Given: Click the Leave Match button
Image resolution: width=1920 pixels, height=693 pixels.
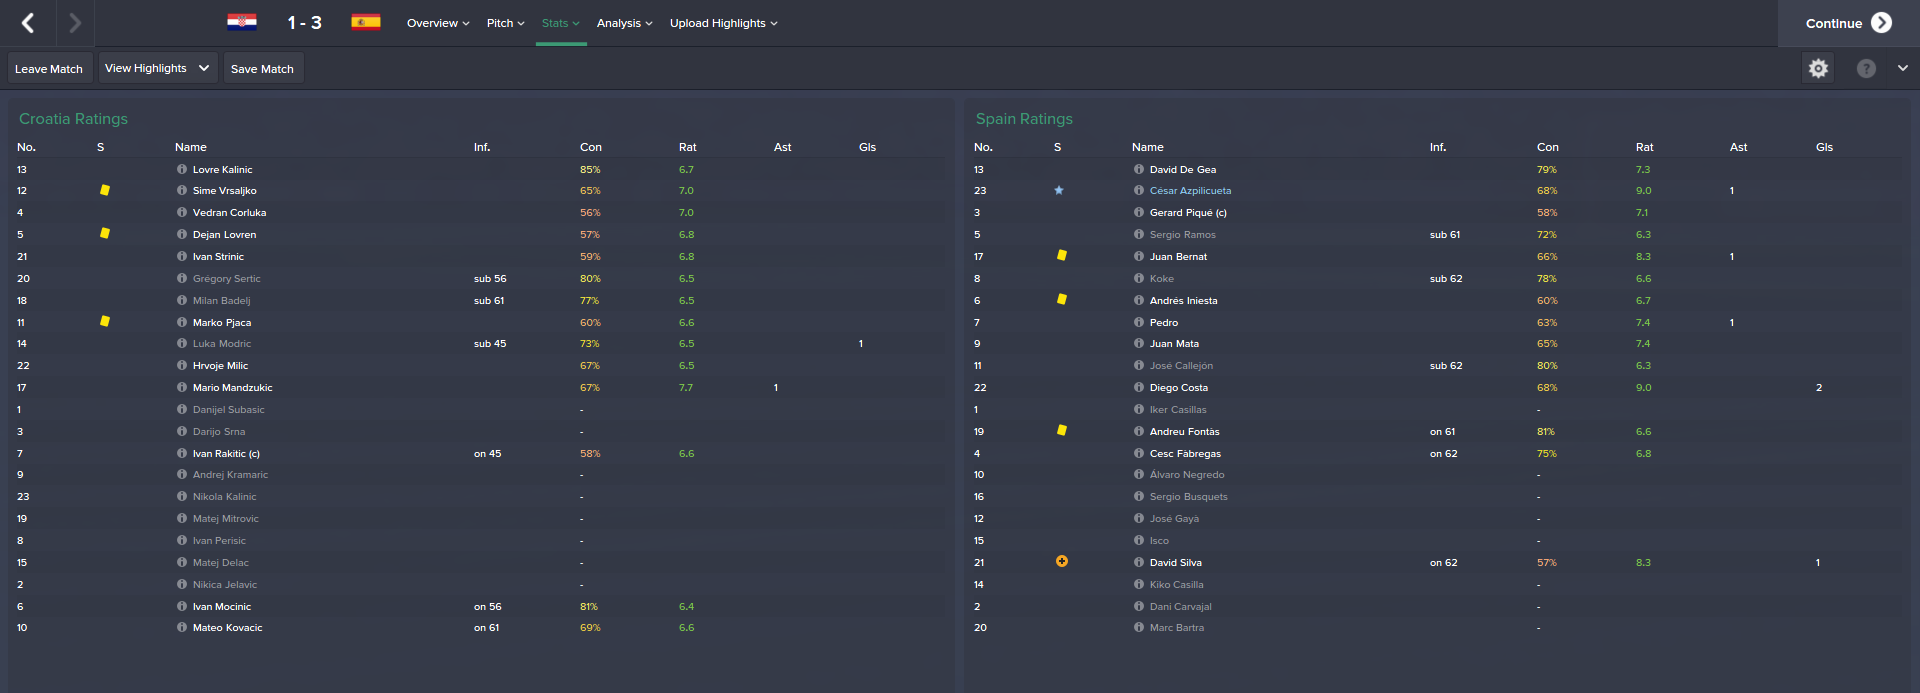Looking at the screenshot, I should click(x=49, y=68).
